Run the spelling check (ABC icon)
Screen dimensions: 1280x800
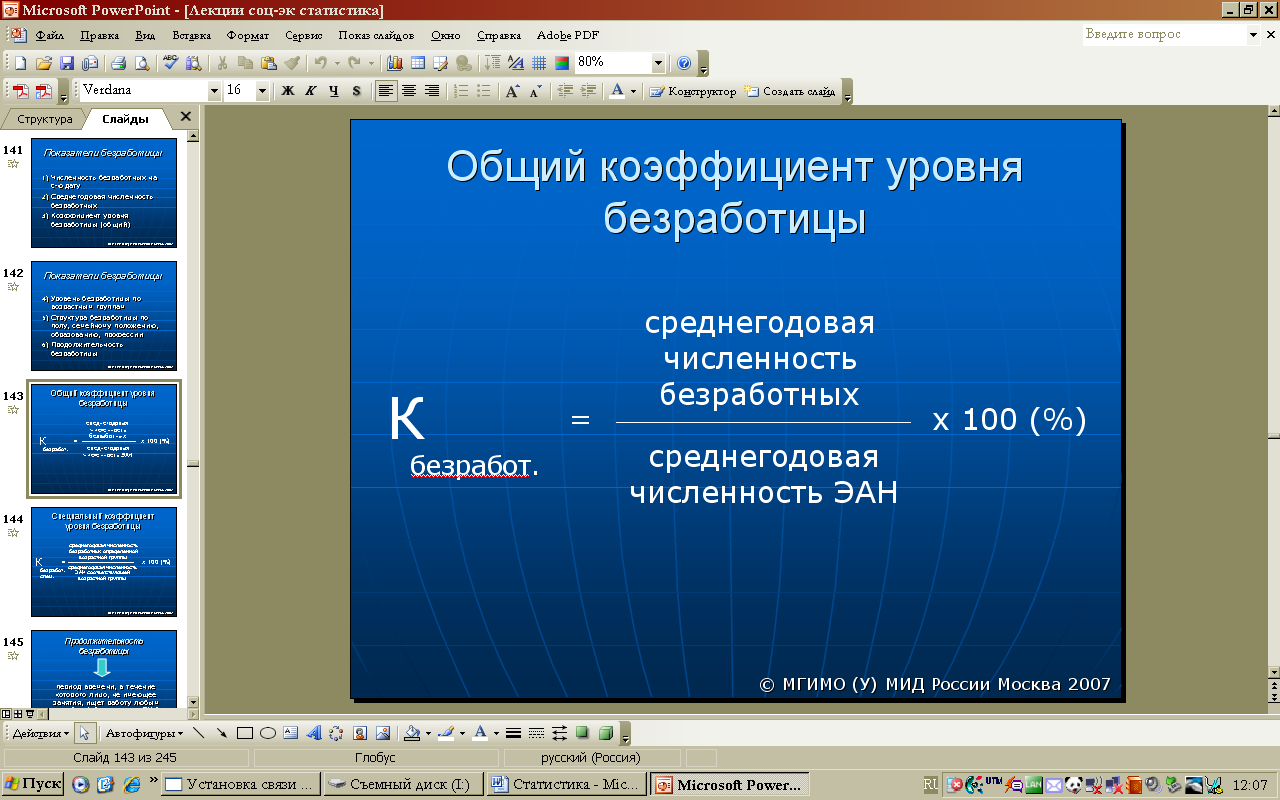click(x=171, y=62)
